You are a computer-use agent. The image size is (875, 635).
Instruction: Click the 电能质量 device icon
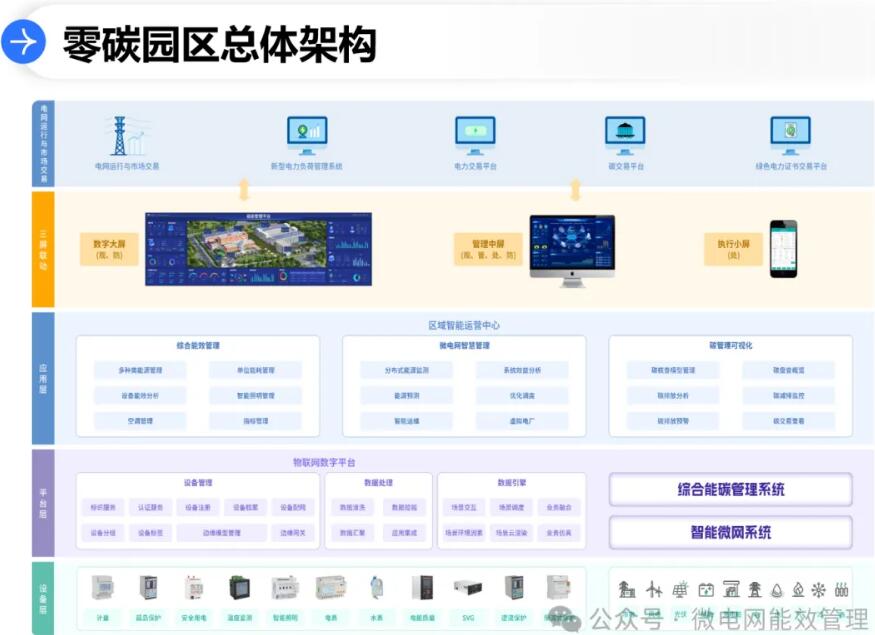pos(422,588)
